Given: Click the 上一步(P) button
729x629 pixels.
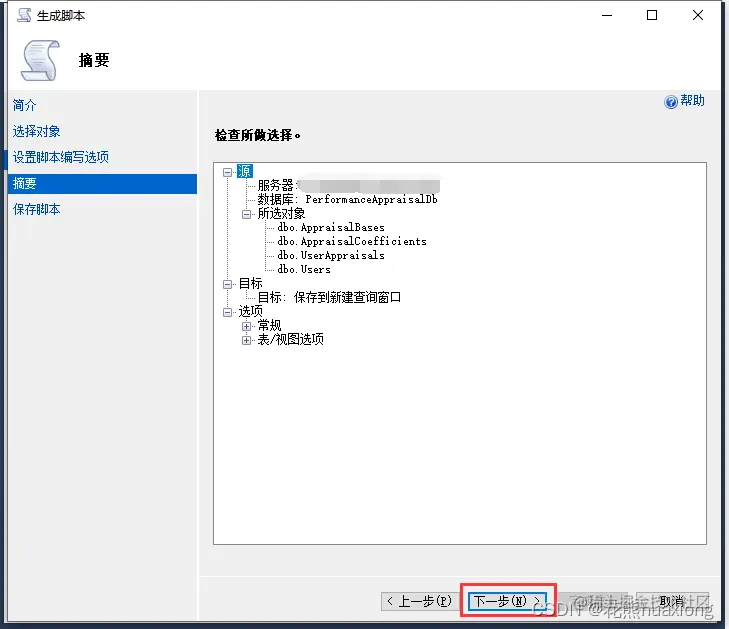Looking at the screenshot, I should (x=420, y=601).
